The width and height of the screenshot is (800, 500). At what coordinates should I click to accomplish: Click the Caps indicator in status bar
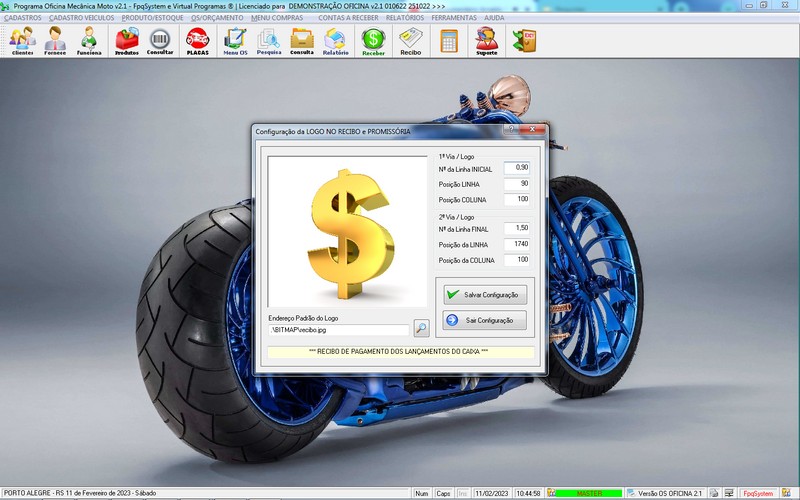coord(443,493)
